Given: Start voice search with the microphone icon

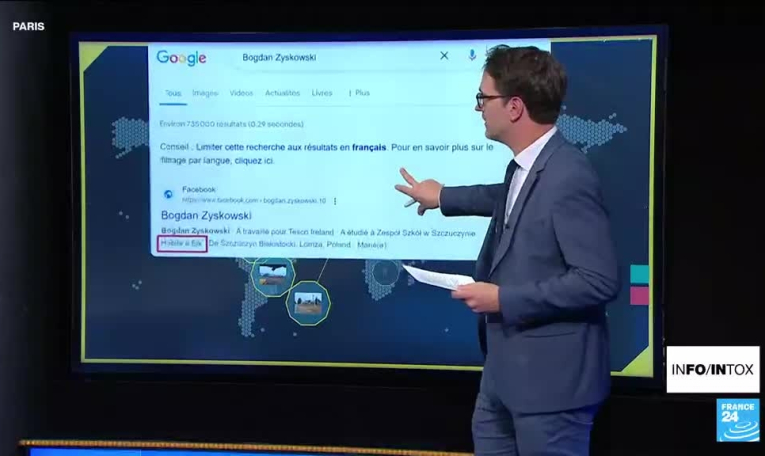Looking at the screenshot, I should [x=472, y=56].
